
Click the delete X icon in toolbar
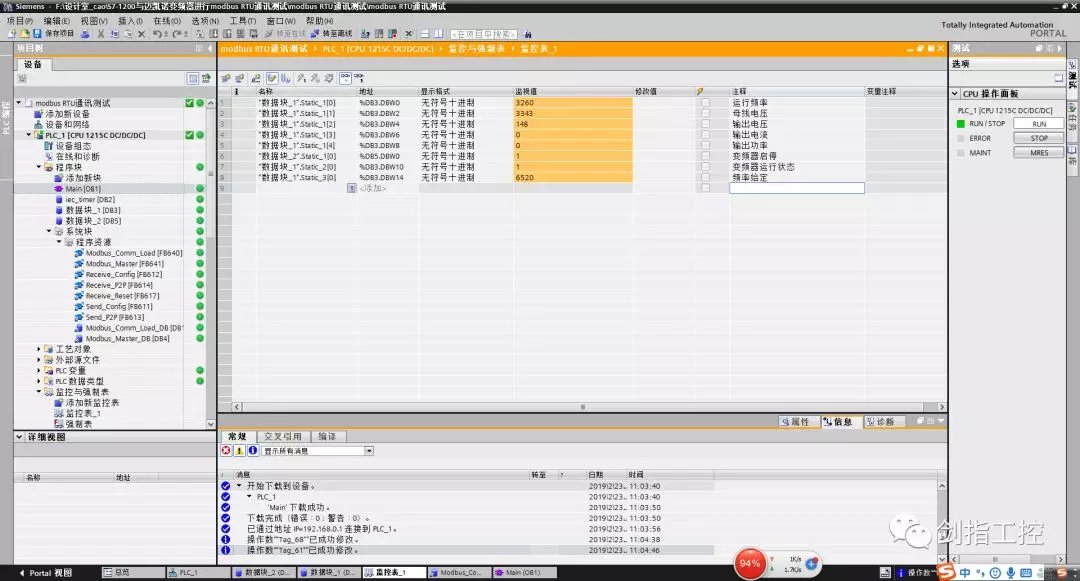(x=142, y=33)
